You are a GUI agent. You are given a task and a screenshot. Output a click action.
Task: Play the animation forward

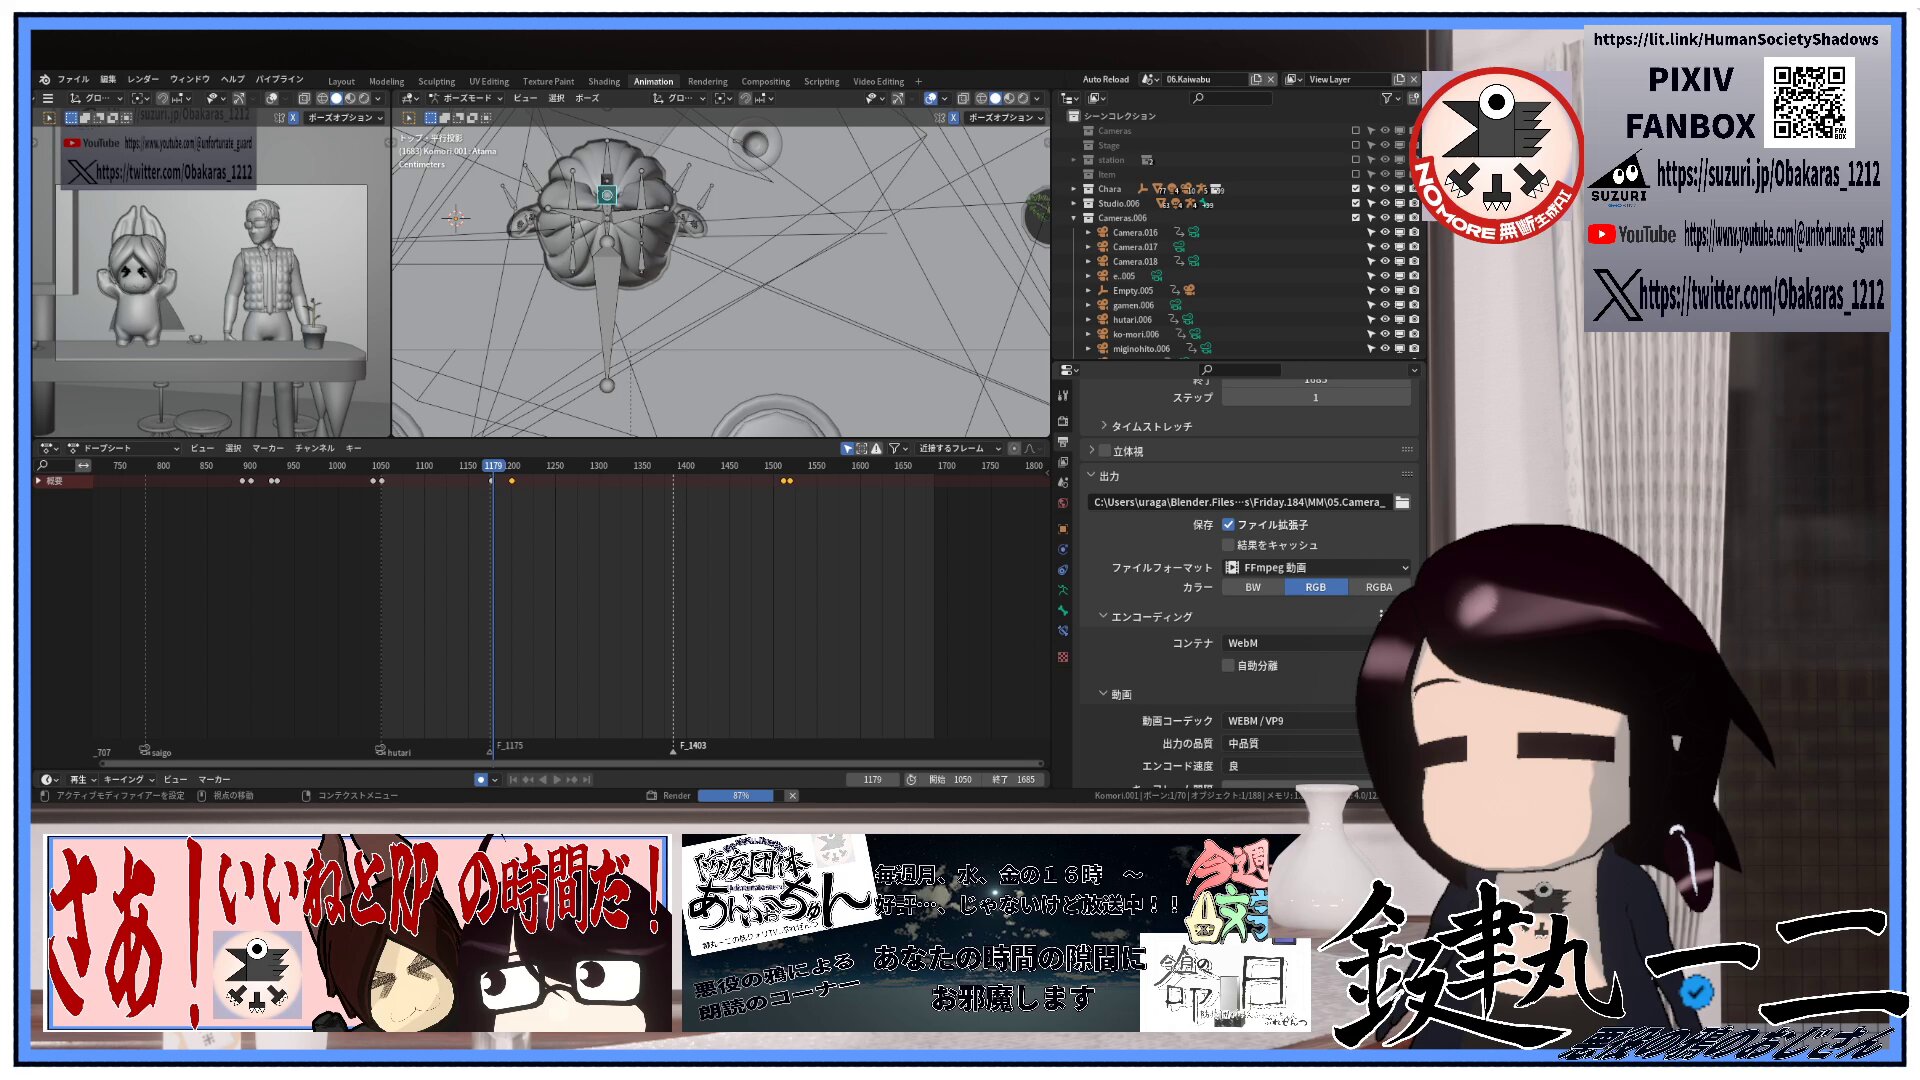[x=557, y=779]
